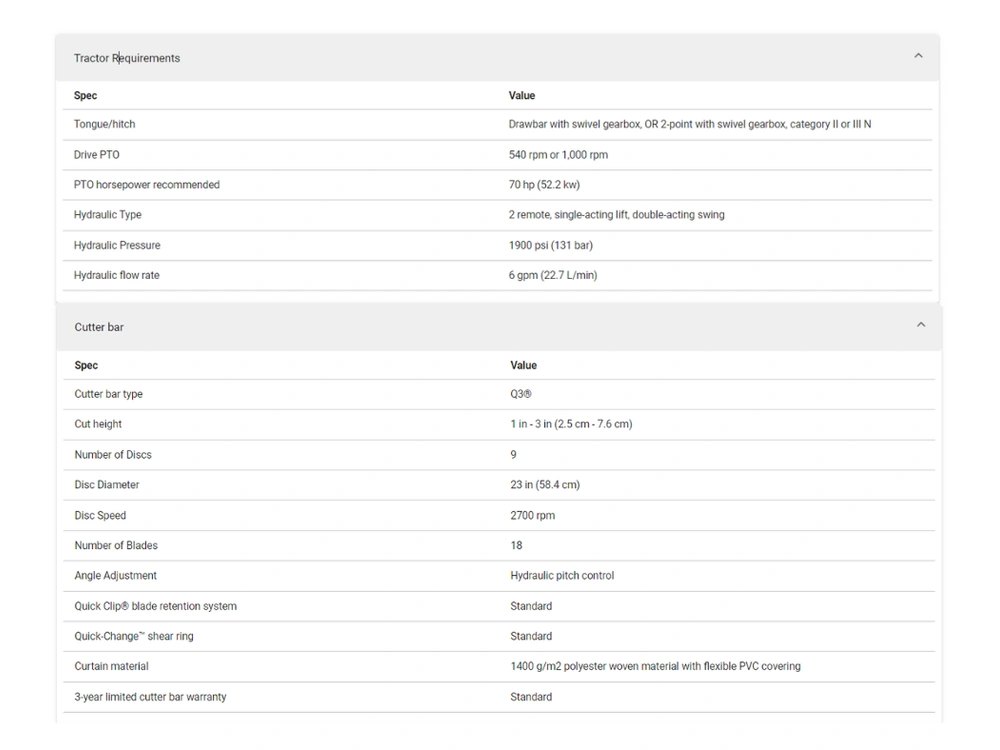Click the Drive PTO value 540 rpm

click(x=558, y=155)
